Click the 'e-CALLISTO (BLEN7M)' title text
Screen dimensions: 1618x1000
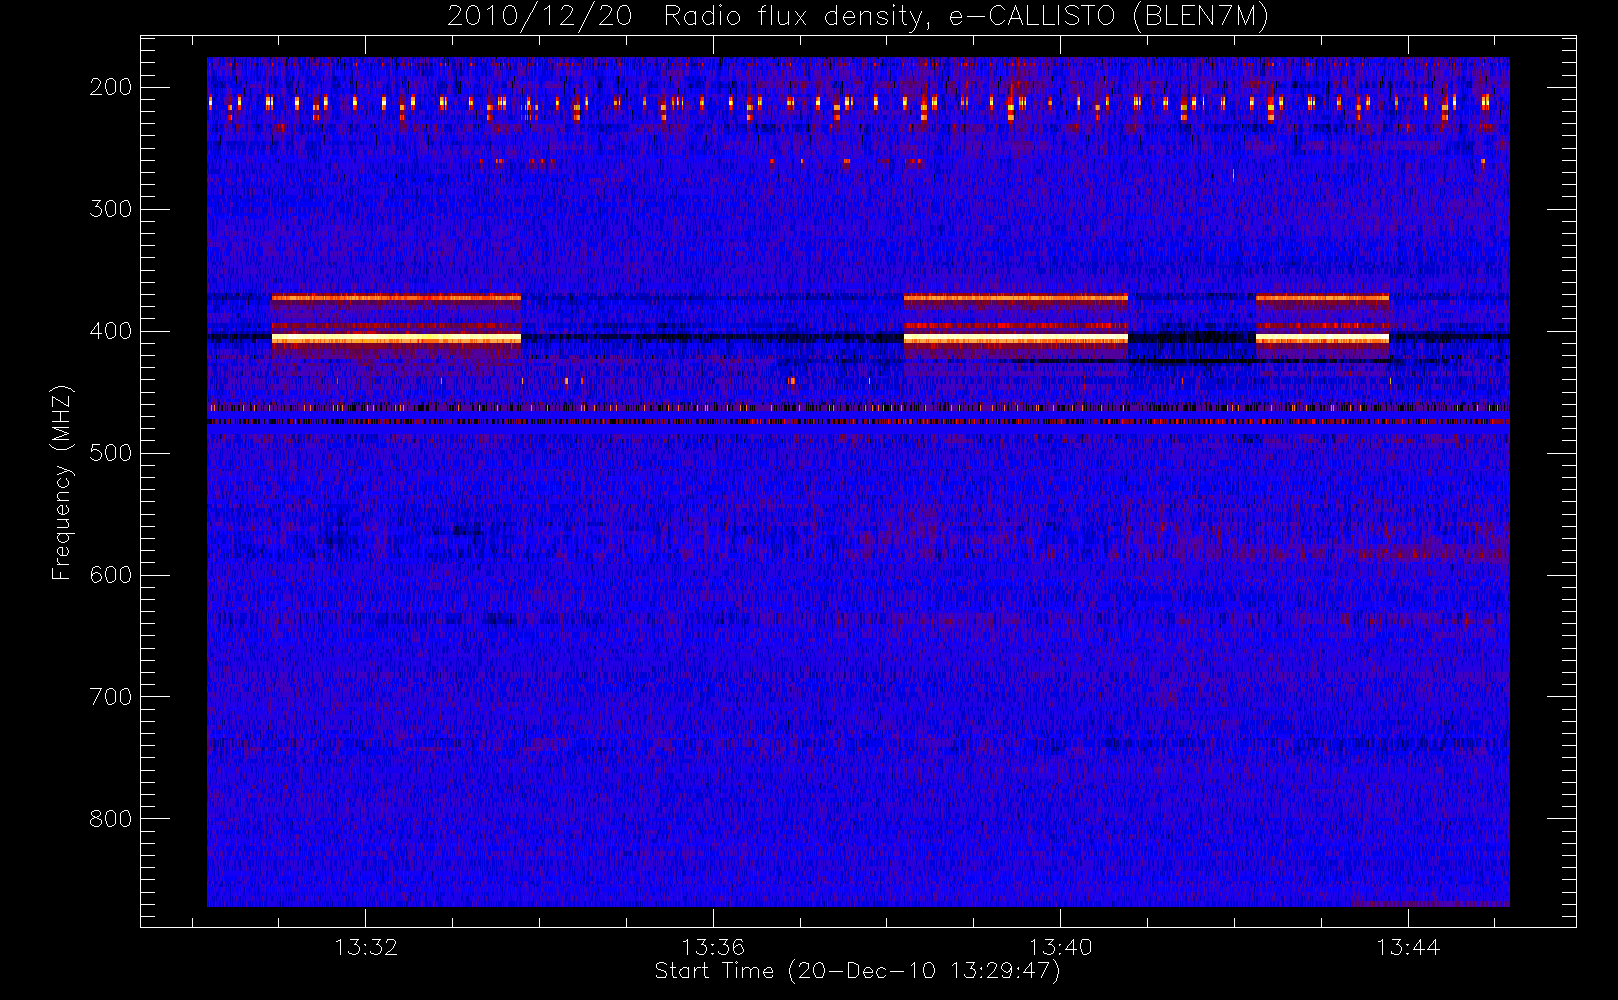(x=1109, y=17)
